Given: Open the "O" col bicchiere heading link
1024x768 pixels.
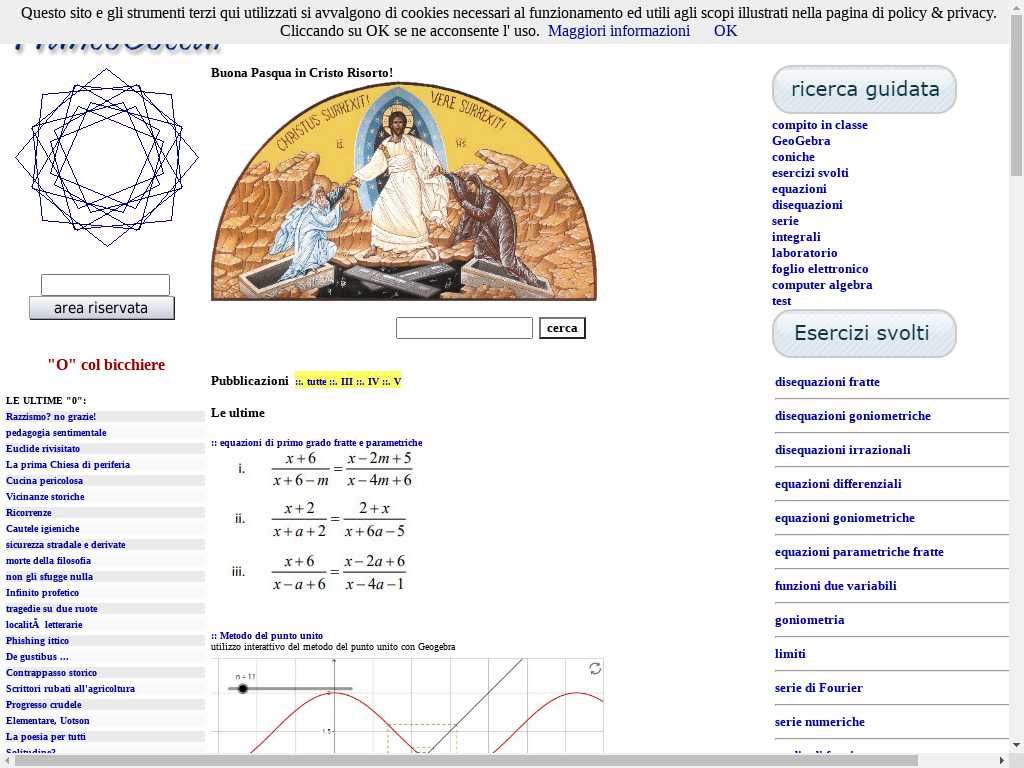Looking at the screenshot, I should tap(106, 364).
